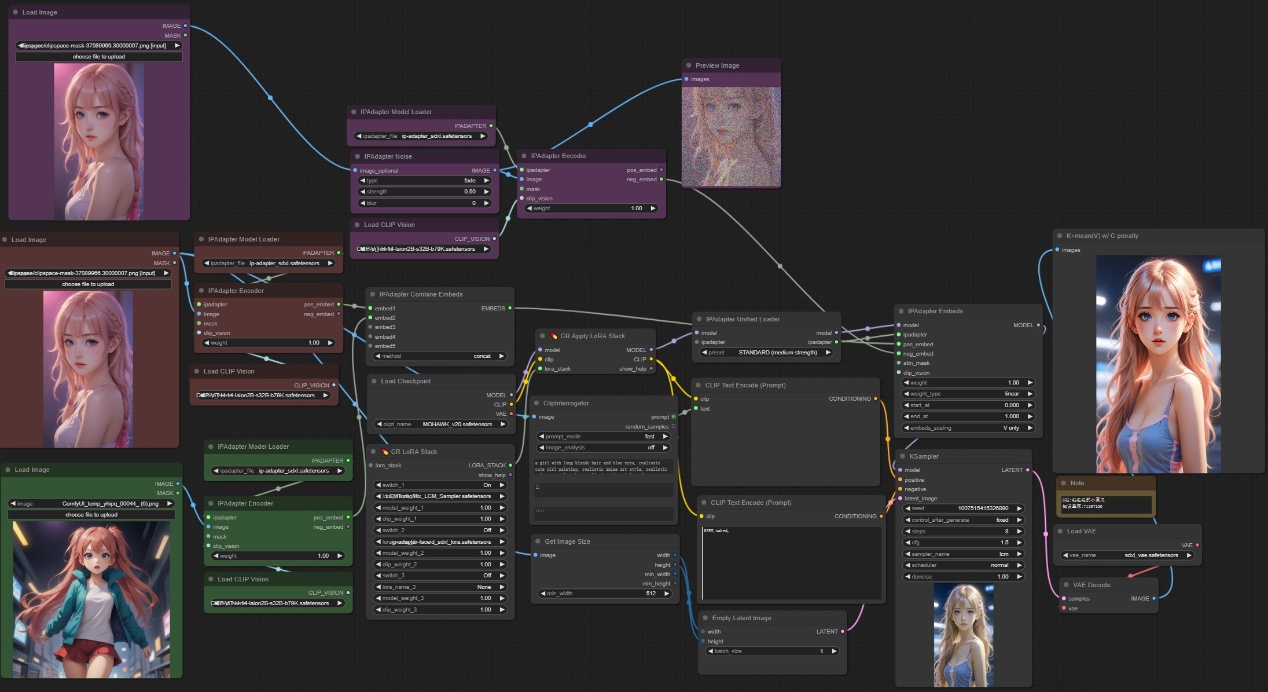Viewport: 1268px width, 692px height.
Task: Click the collapse dot on Get Image Size node
Action: (539, 541)
